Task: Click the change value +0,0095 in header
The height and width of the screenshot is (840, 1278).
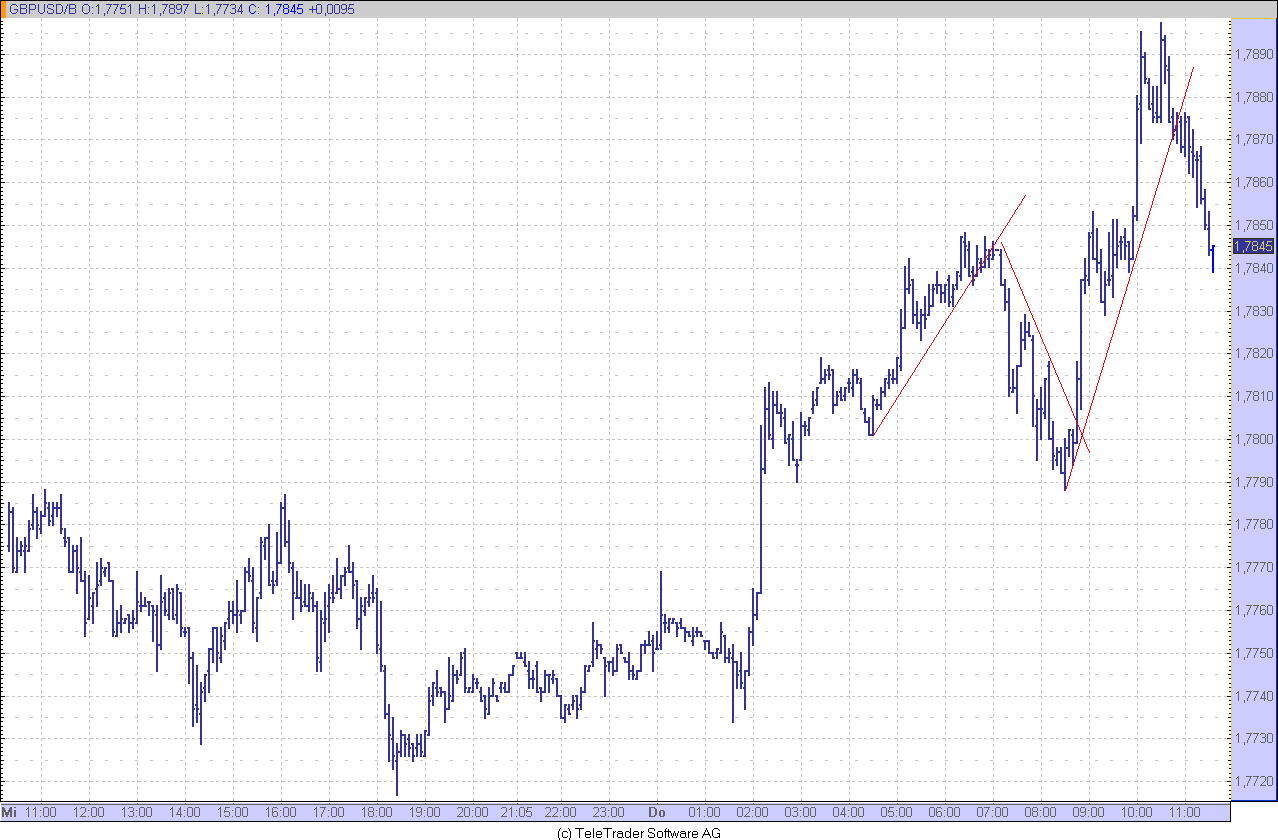Action: [331, 9]
